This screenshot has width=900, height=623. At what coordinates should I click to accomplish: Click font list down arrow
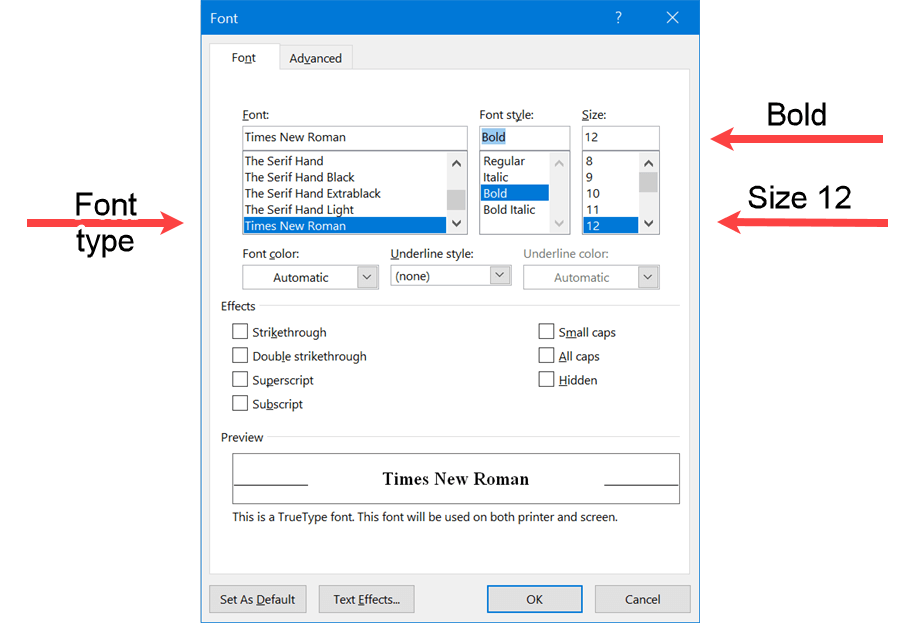456,223
